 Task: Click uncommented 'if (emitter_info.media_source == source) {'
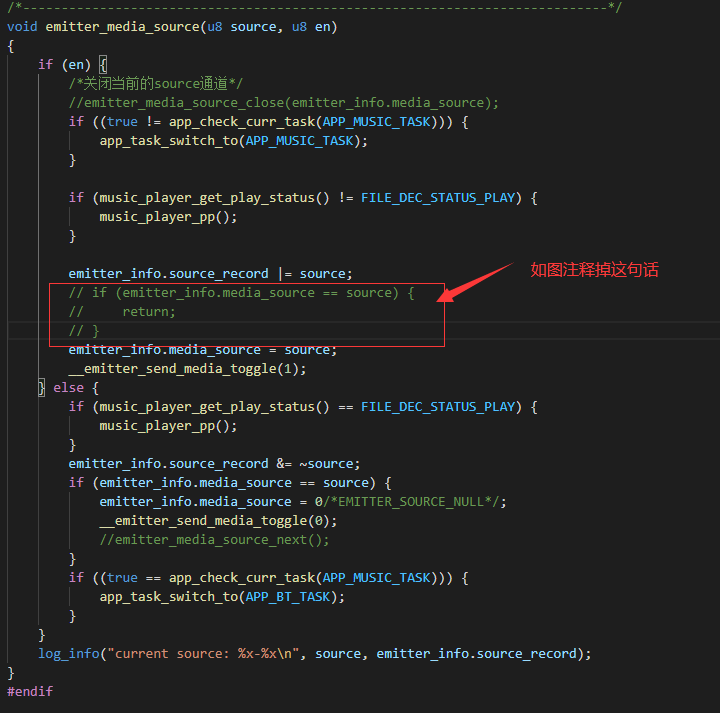[x=230, y=483]
